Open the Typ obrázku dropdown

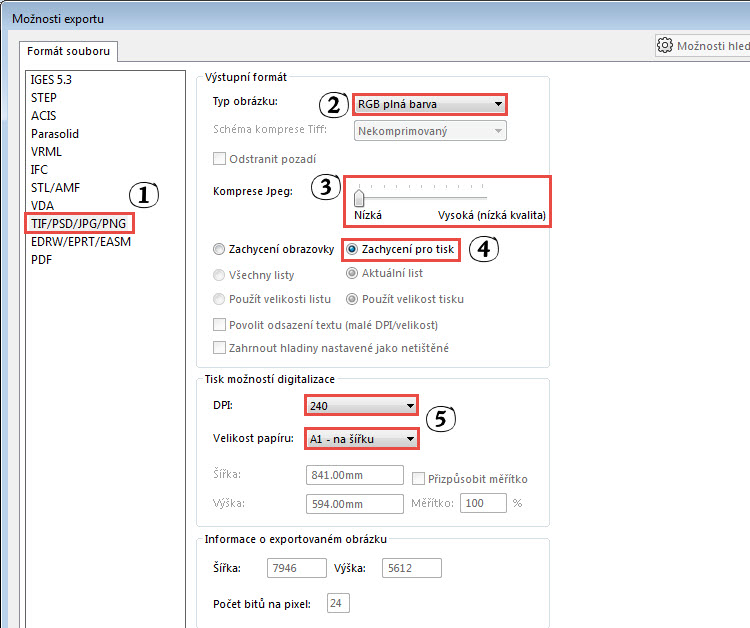click(x=430, y=103)
